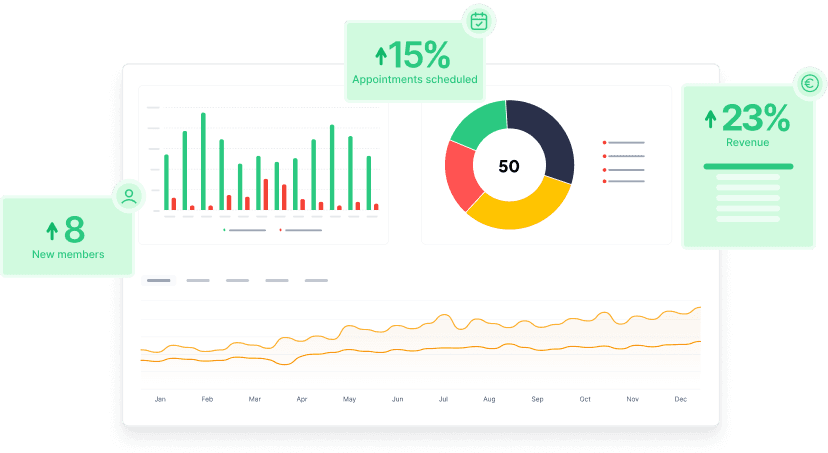Click the up arrow beside 8
The height and width of the screenshot is (453, 828).
[x=52, y=231]
